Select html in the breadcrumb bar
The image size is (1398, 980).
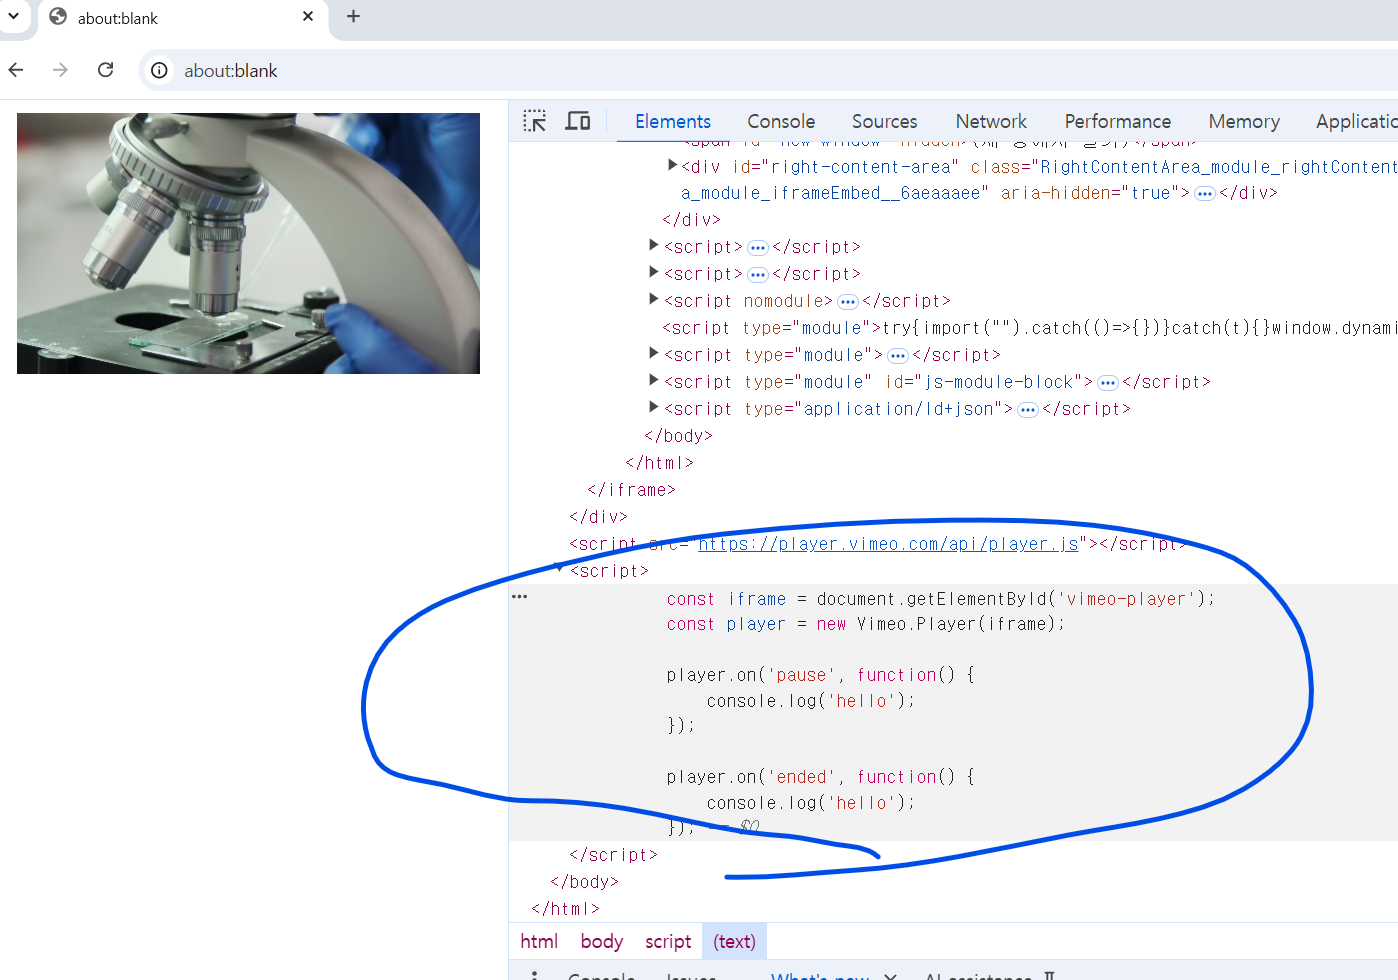pyautogui.click(x=539, y=941)
